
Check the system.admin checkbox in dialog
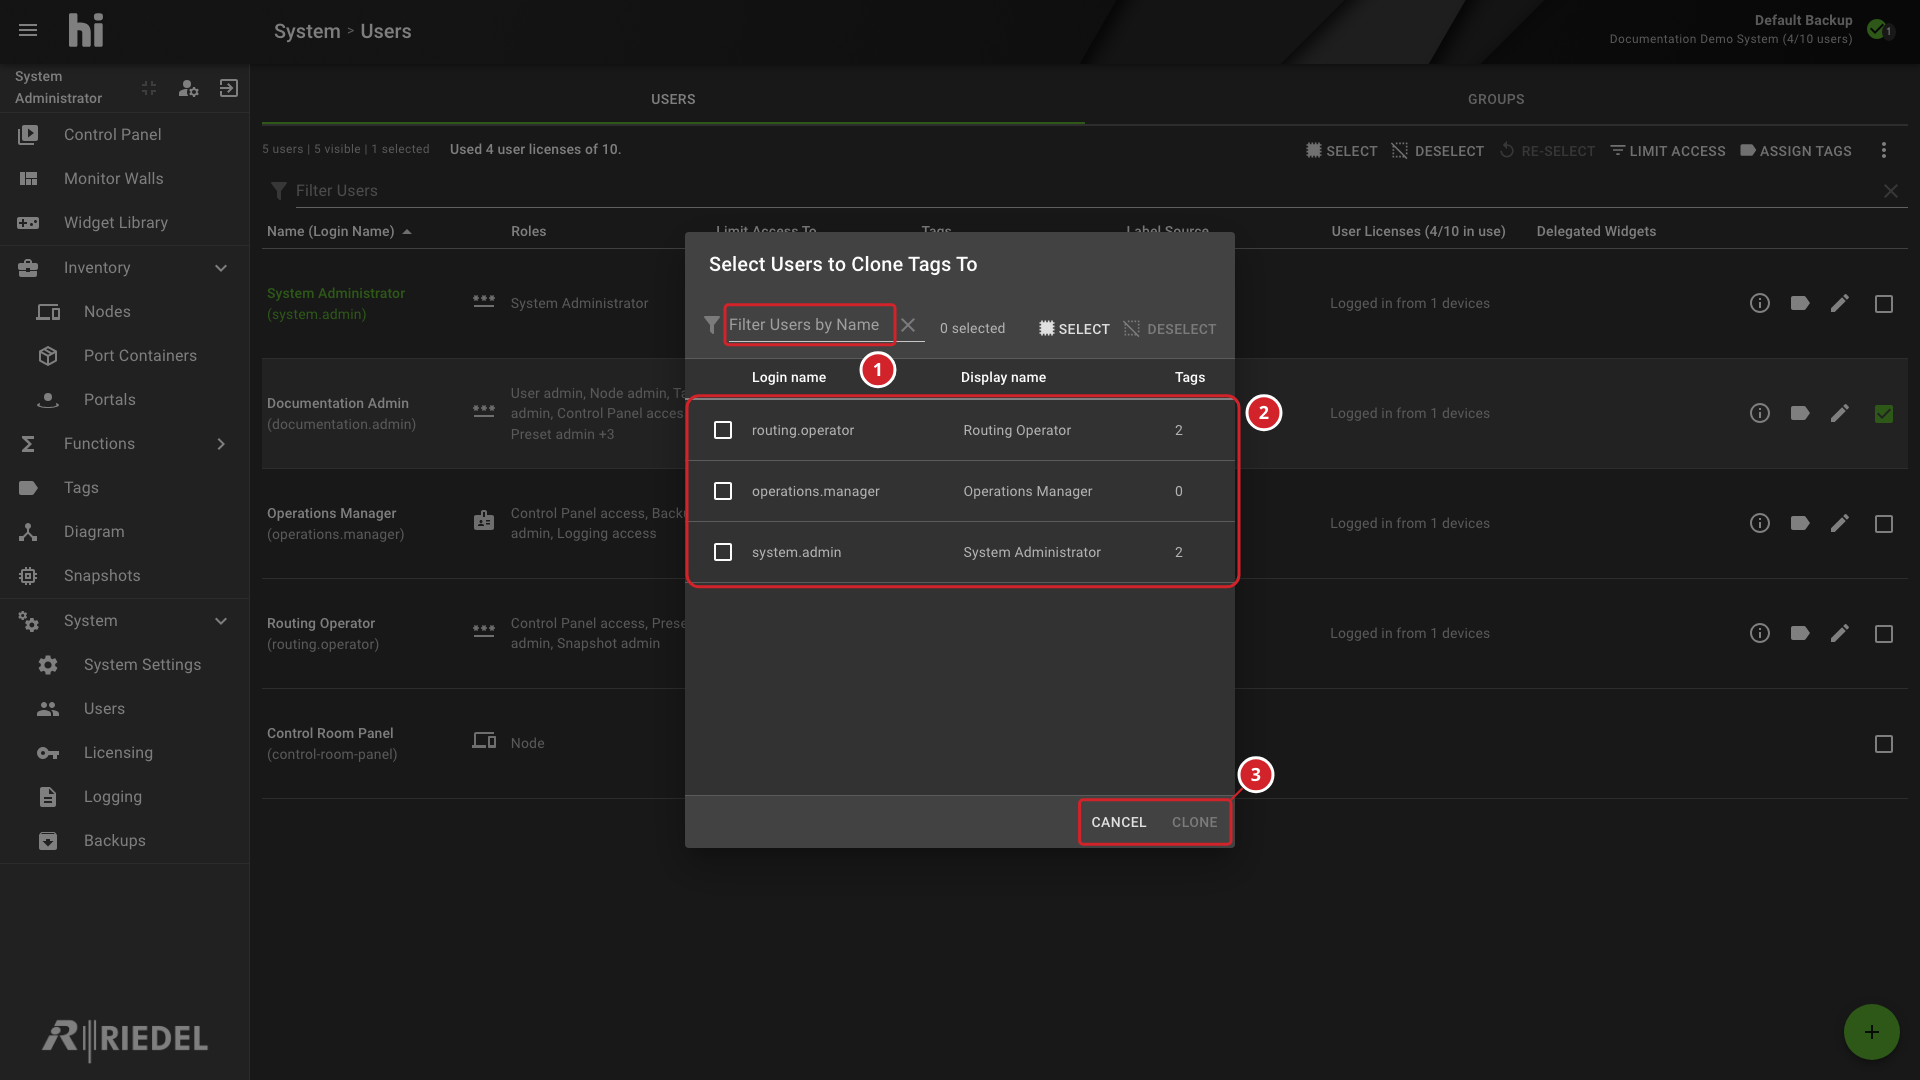[x=723, y=552]
